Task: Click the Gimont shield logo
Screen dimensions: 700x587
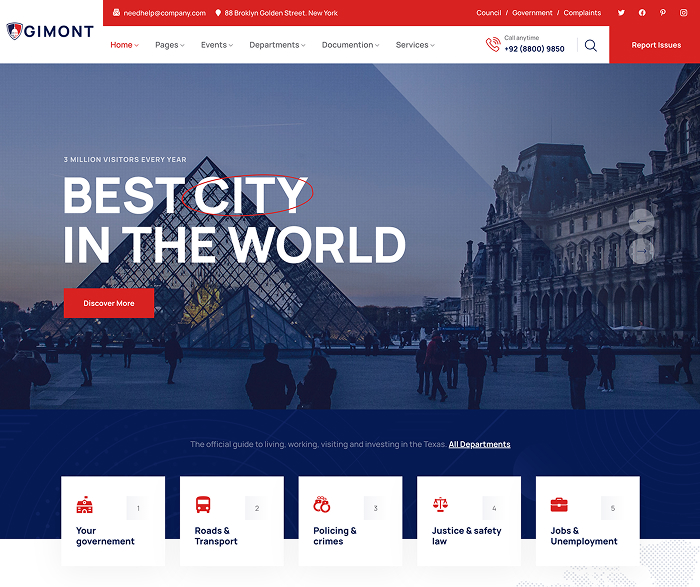Action: click(x=14, y=31)
